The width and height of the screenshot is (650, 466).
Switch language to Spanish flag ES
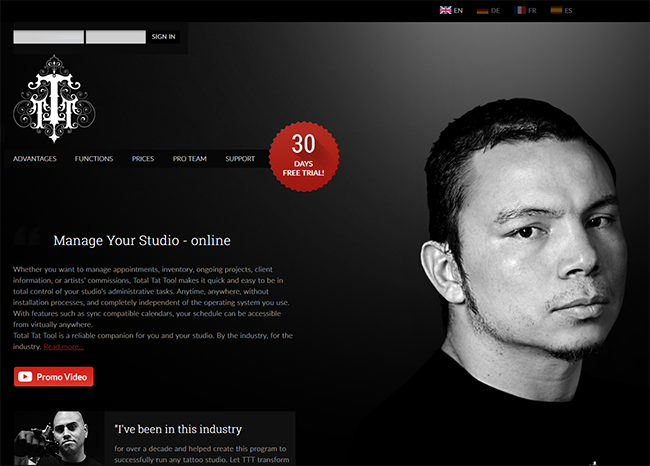click(x=561, y=10)
